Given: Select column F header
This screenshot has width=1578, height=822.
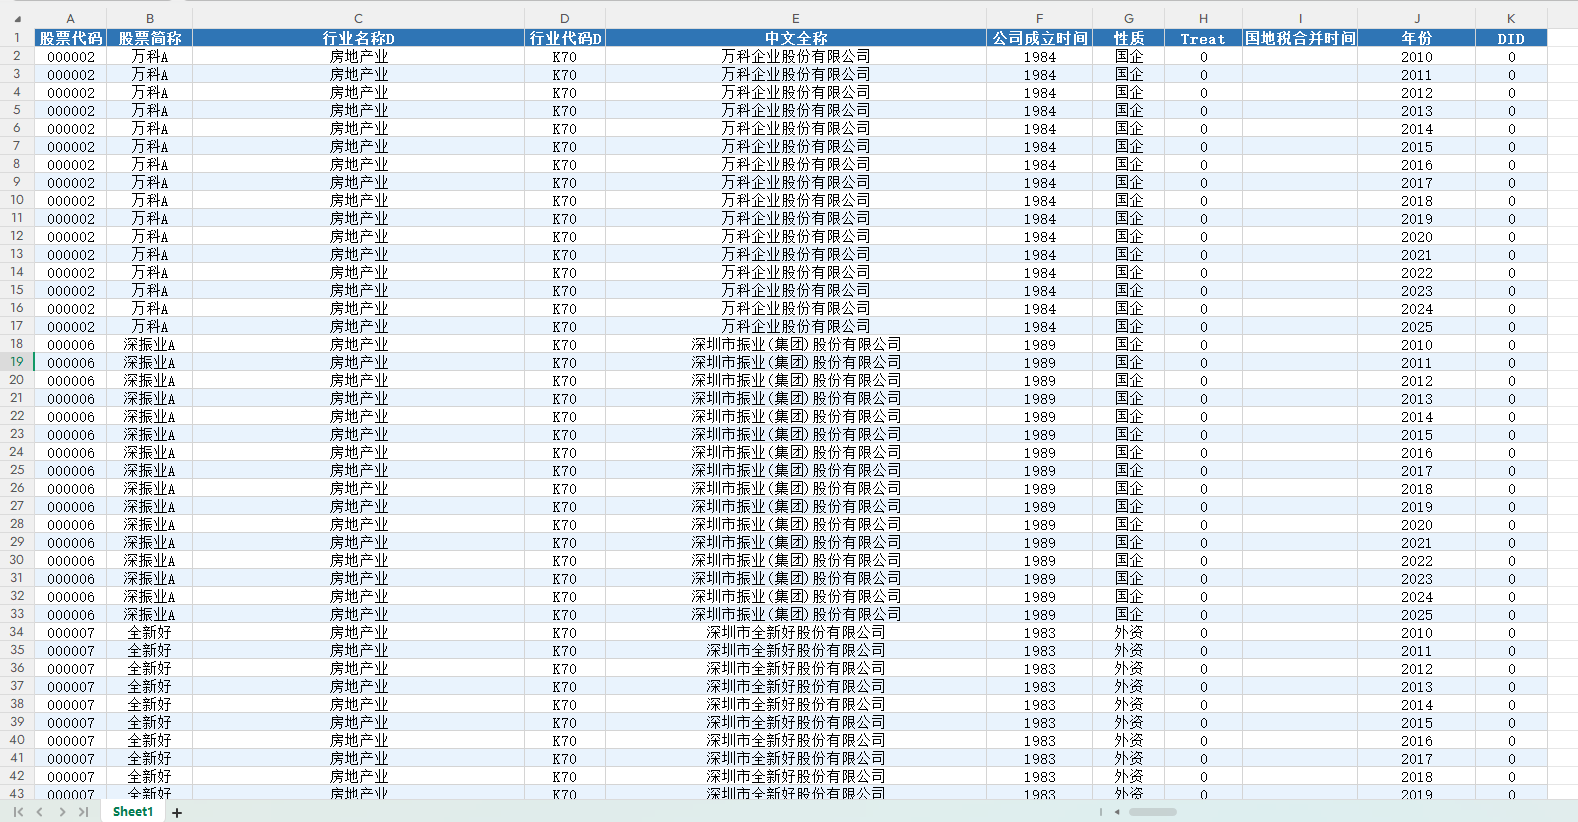Looking at the screenshot, I should coord(1039,18).
